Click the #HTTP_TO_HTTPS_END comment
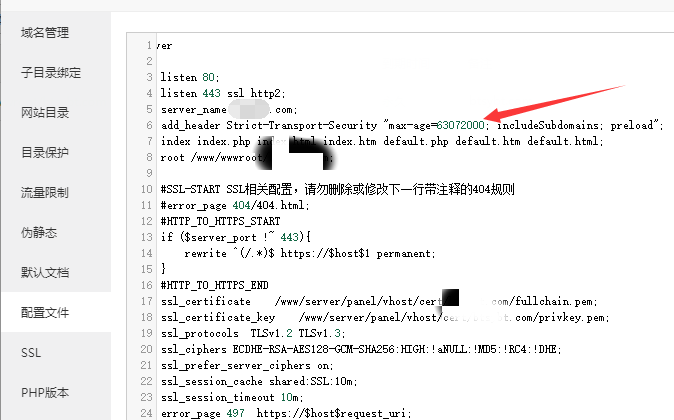The image size is (674, 420). [x=214, y=285]
